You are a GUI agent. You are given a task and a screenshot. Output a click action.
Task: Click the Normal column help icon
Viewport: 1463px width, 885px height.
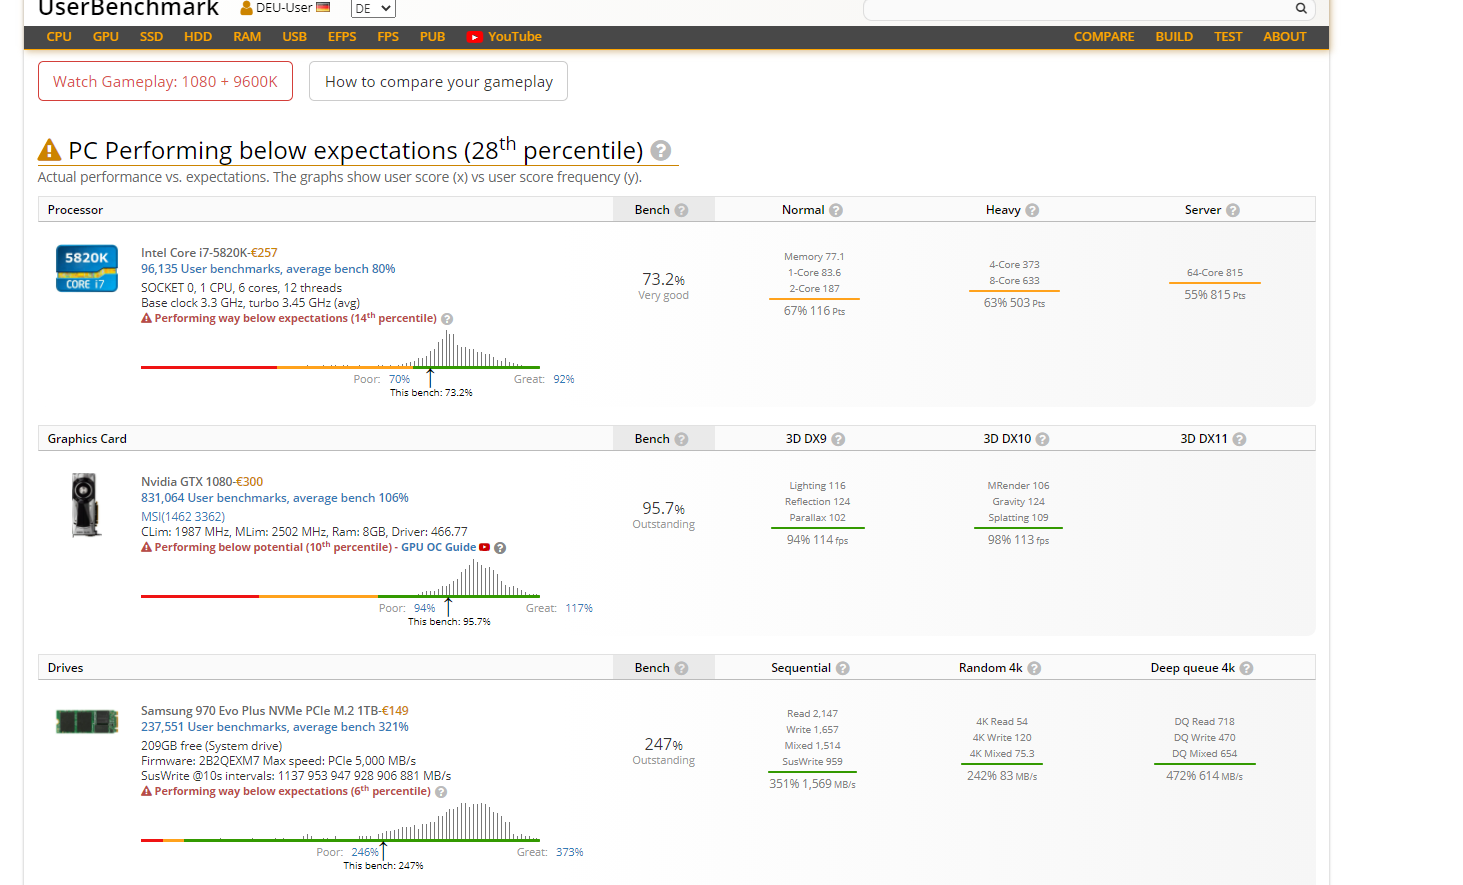click(x=836, y=210)
